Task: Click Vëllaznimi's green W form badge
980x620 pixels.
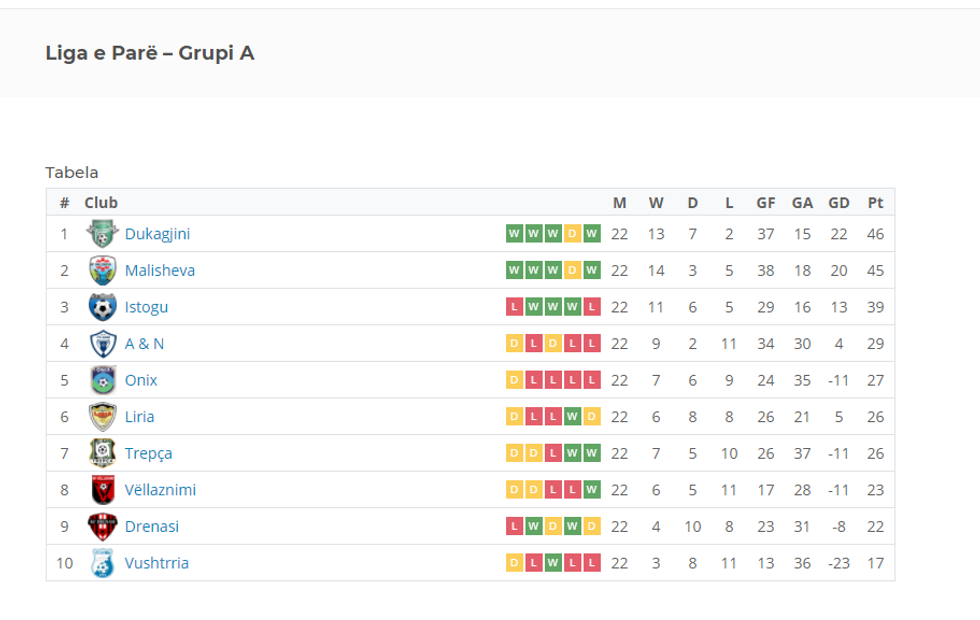Action: click(x=592, y=490)
